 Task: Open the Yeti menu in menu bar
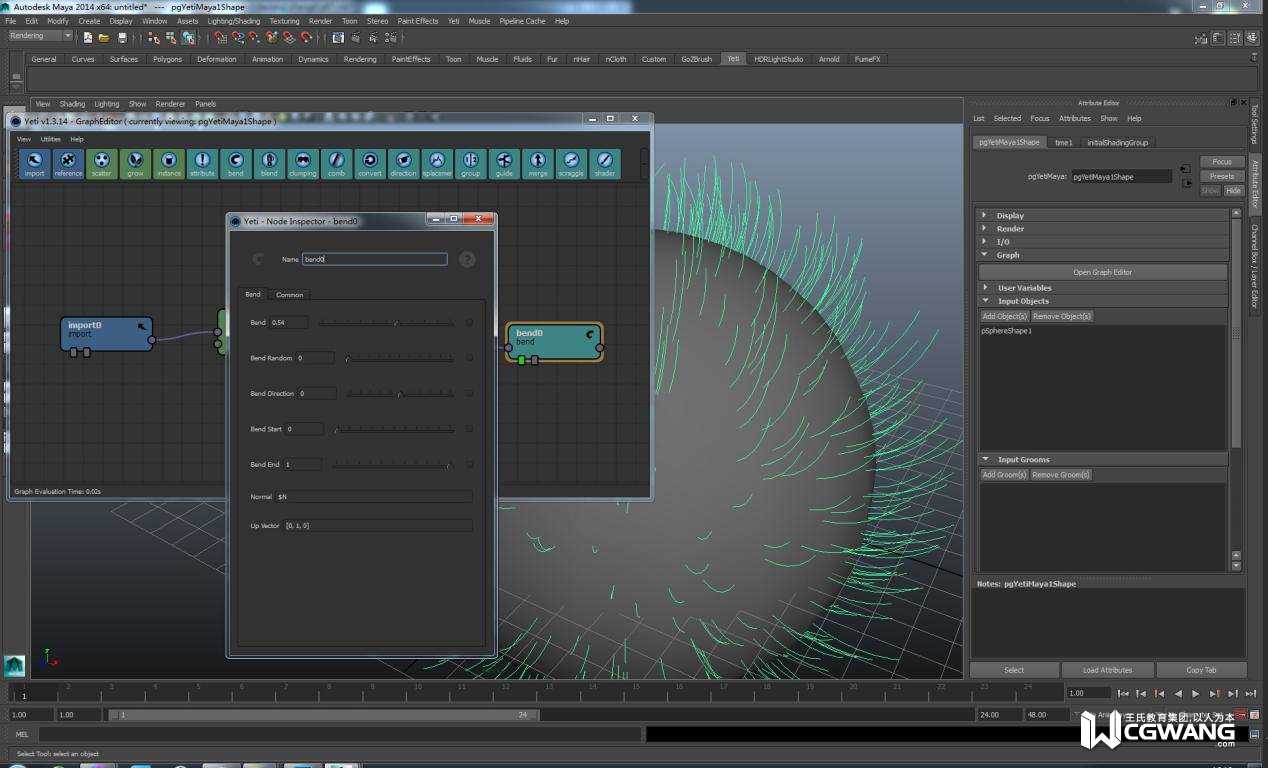[453, 21]
